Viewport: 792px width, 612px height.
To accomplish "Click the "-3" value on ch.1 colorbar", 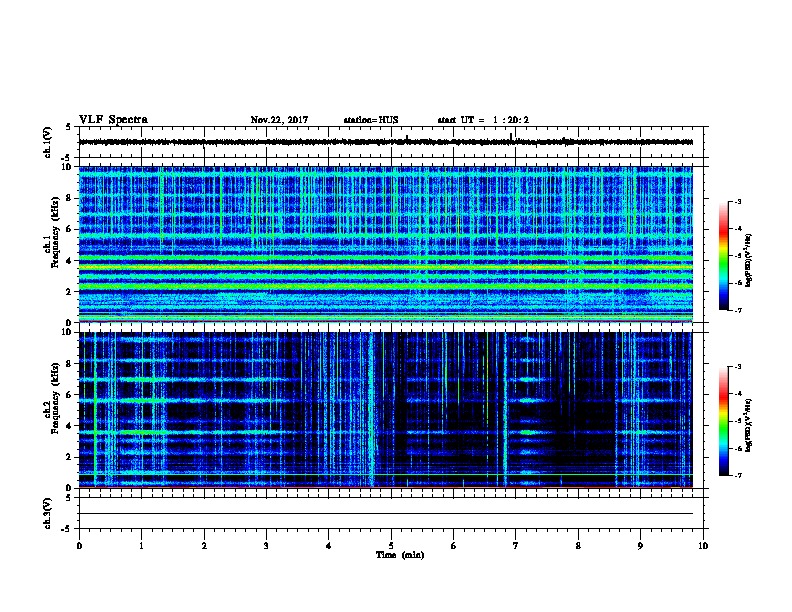I will tap(738, 201).
